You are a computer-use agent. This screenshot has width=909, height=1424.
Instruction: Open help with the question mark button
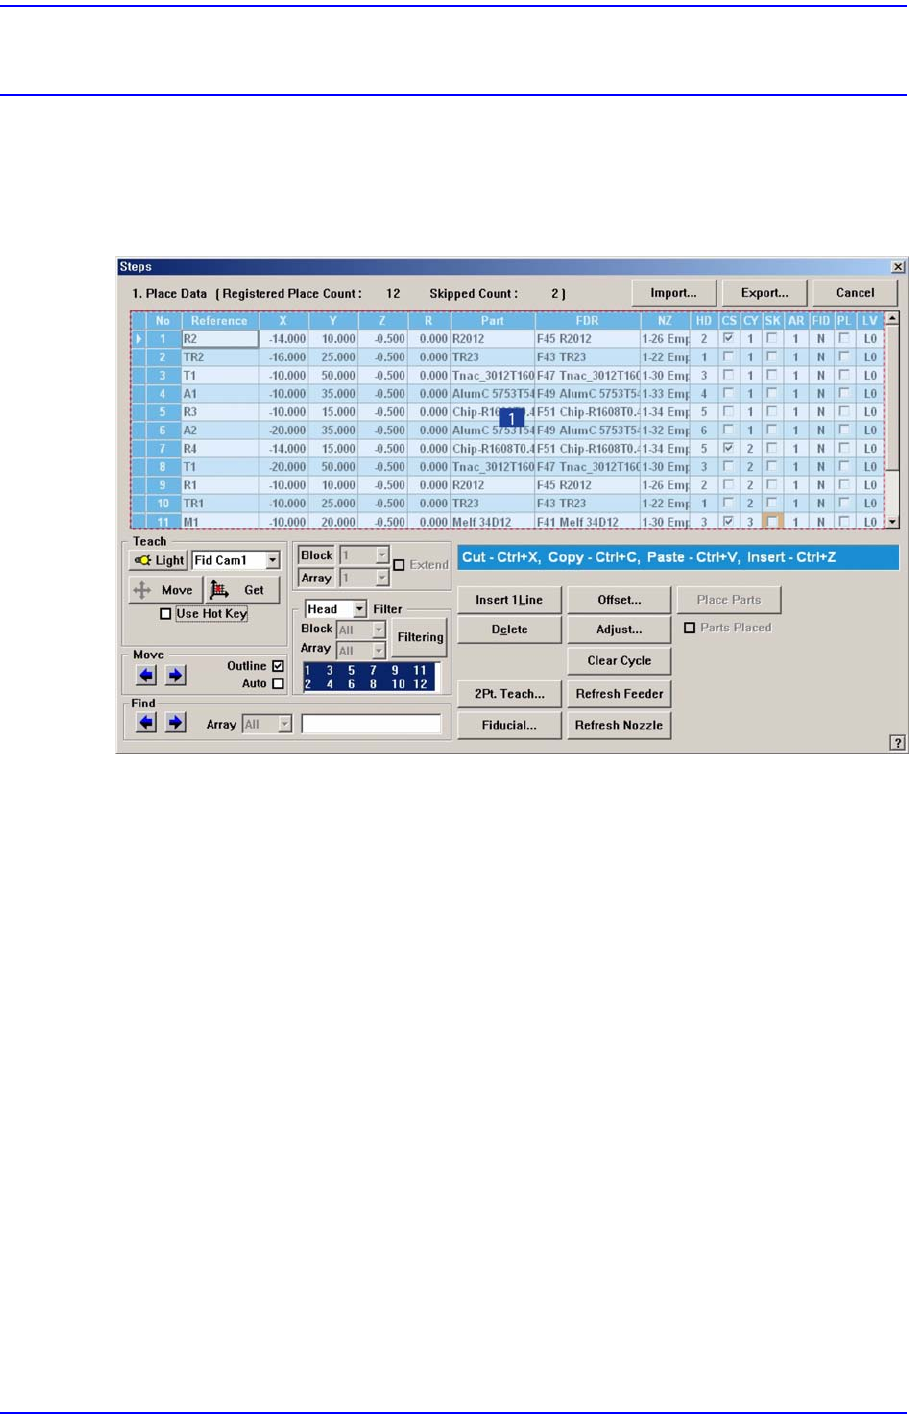897,742
